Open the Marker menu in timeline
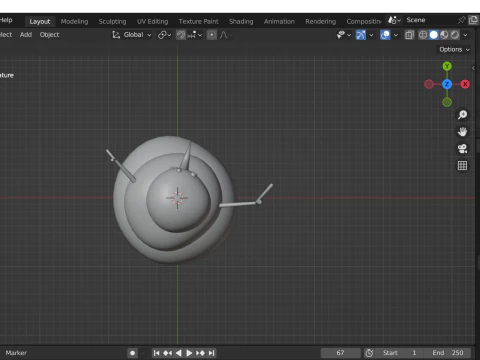Image resolution: width=480 pixels, height=360 pixels. 16,353
